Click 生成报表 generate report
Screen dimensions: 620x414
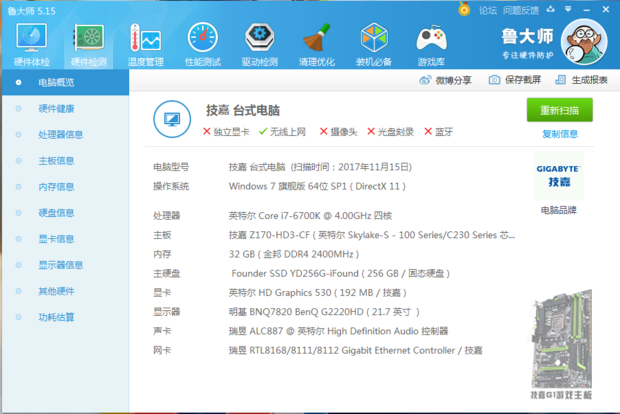(x=581, y=80)
